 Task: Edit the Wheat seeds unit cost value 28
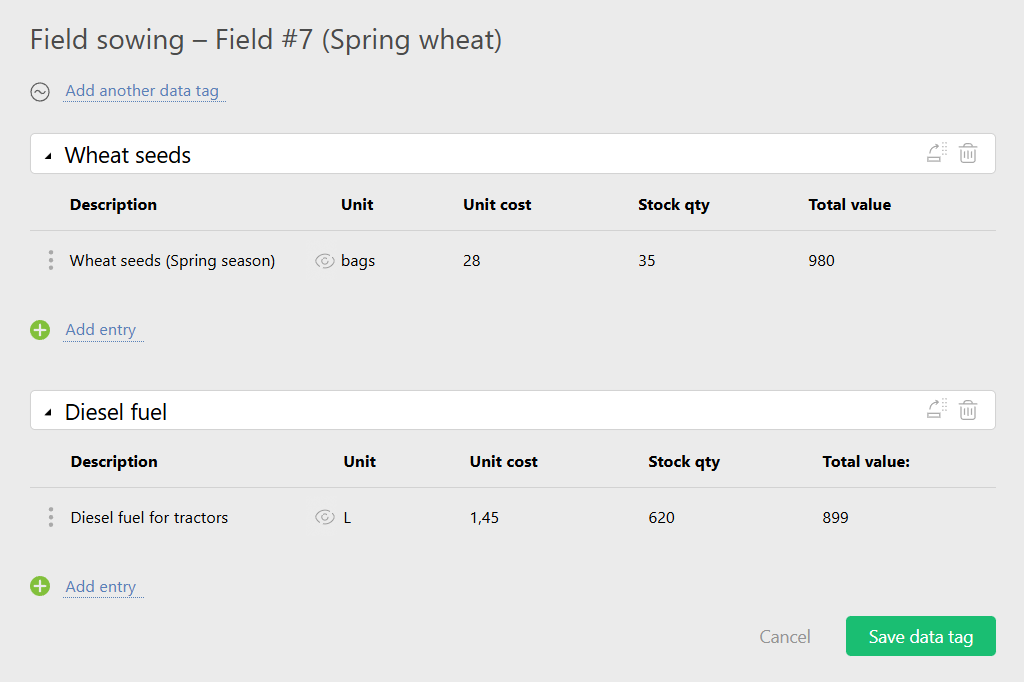(x=472, y=261)
